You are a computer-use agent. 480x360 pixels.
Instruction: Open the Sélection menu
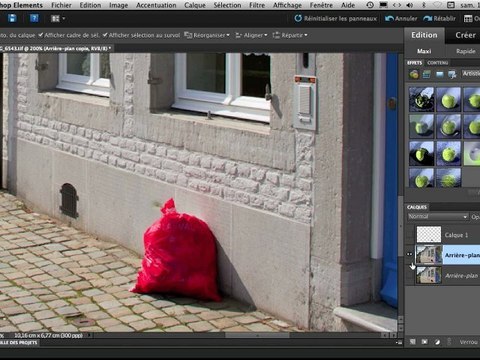[x=227, y=5]
